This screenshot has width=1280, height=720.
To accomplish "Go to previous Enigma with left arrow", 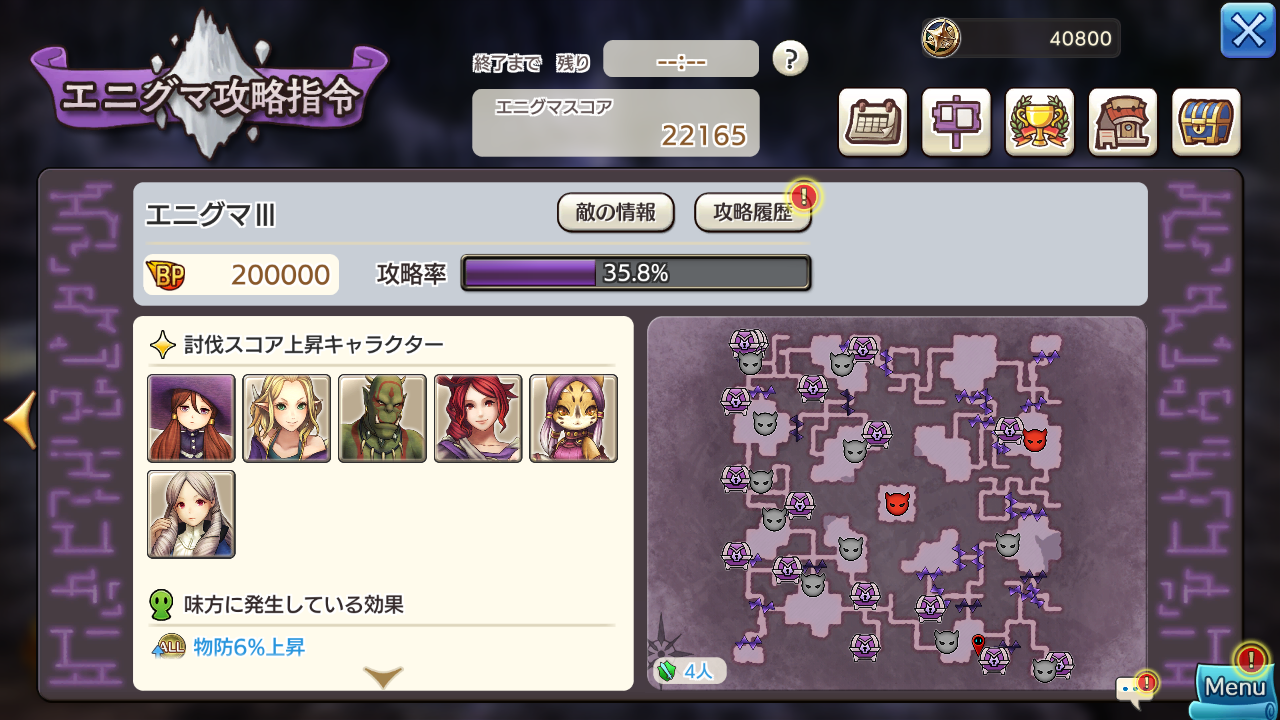I will click(x=20, y=420).
